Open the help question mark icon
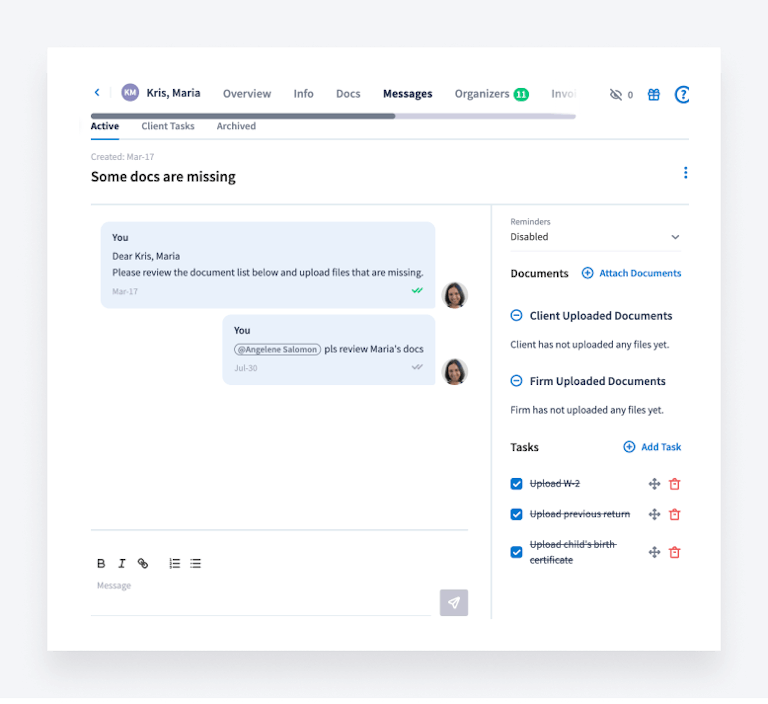The width and height of the screenshot is (768, 704). (682, 95)
